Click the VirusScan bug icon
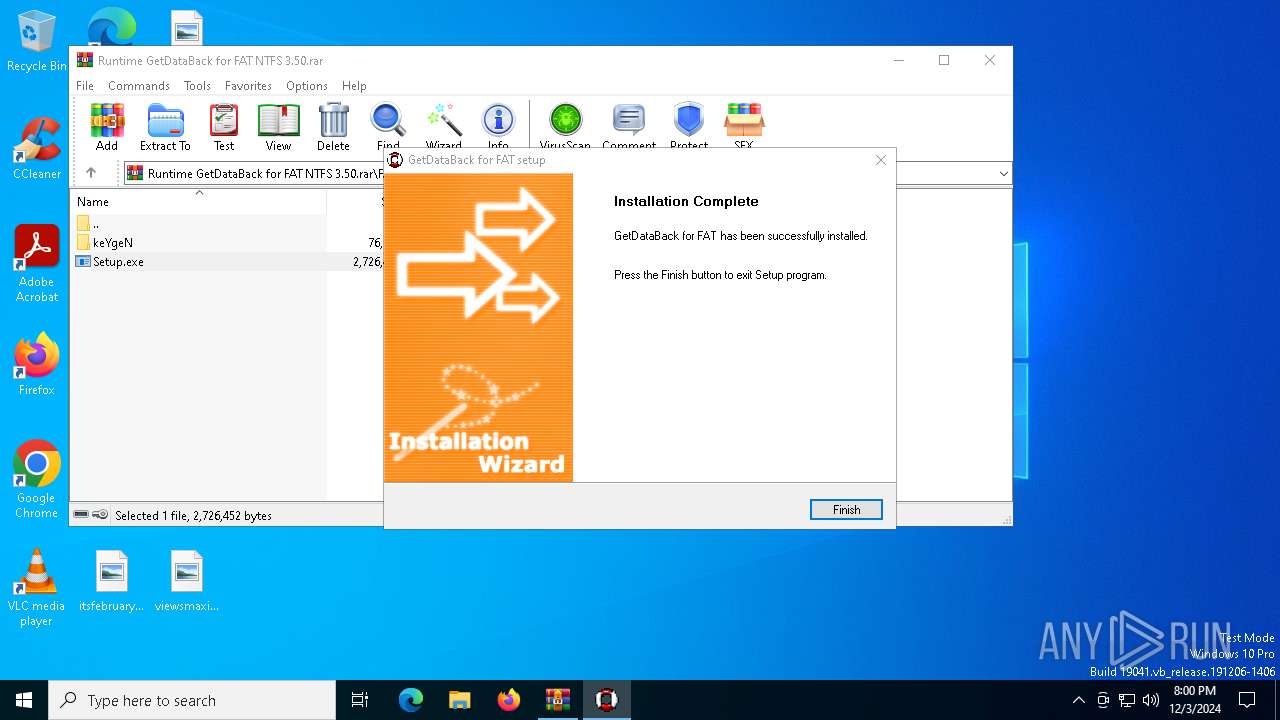Viewport: 1280px width, 720px height. [x=565, y=127]
